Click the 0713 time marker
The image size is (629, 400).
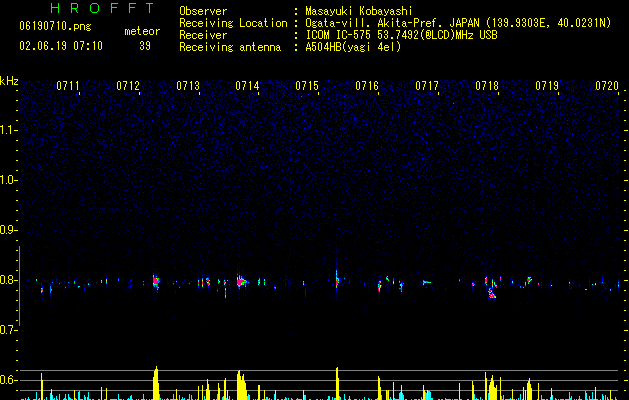tap(188, 85)
